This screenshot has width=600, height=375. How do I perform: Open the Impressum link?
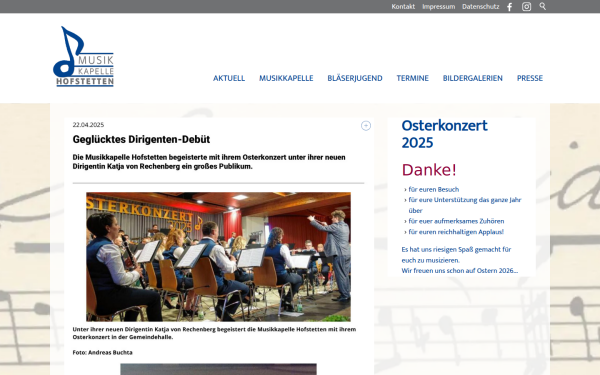[439, 7]
